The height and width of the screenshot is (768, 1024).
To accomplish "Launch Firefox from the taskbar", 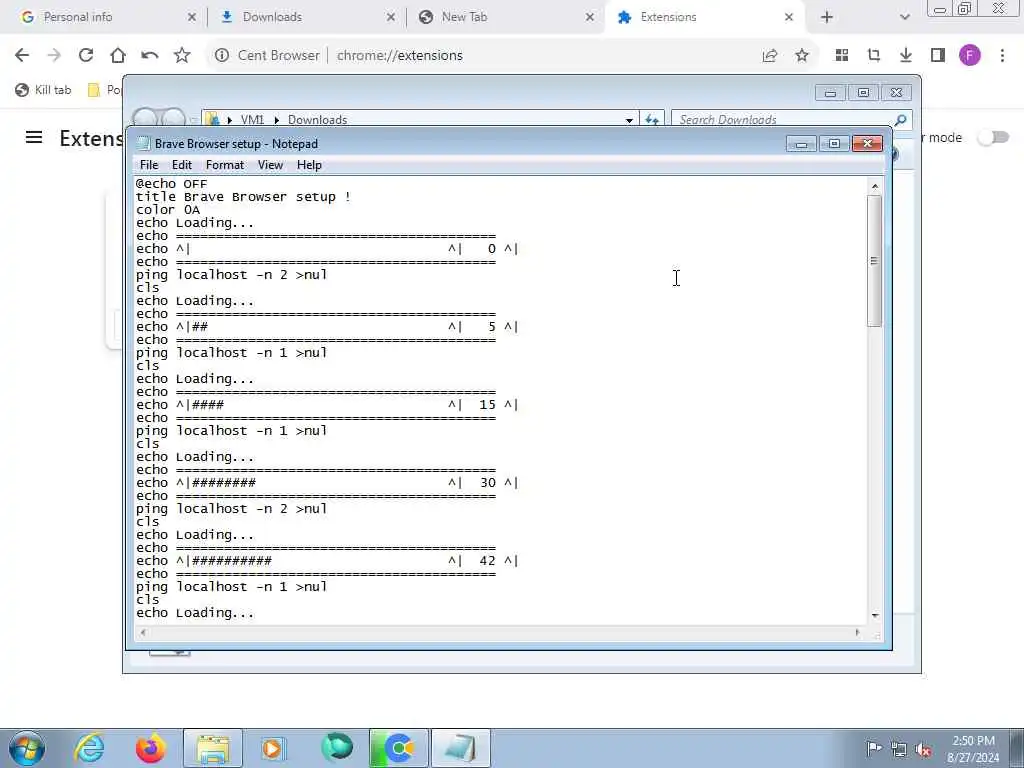I will (150, 748).
